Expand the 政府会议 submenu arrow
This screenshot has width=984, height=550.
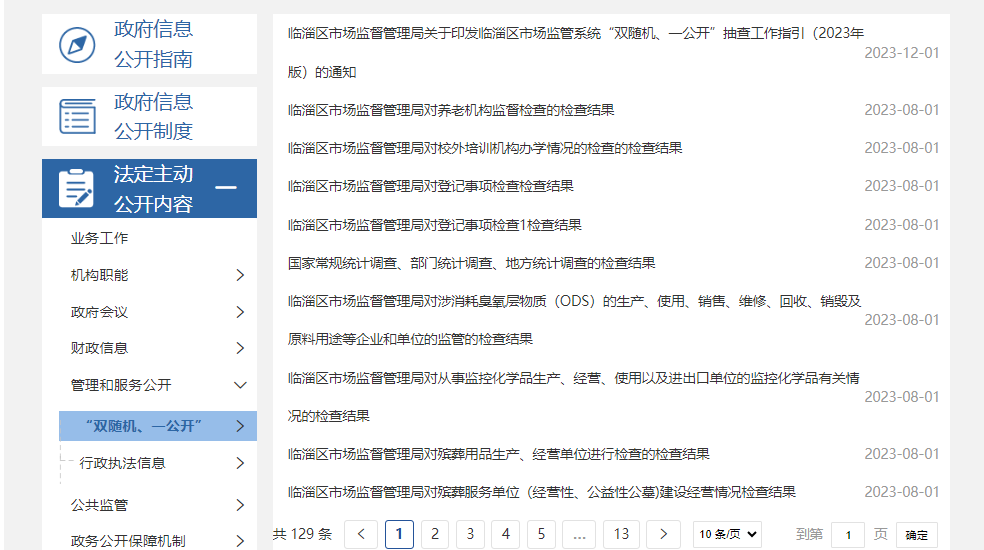240,312
